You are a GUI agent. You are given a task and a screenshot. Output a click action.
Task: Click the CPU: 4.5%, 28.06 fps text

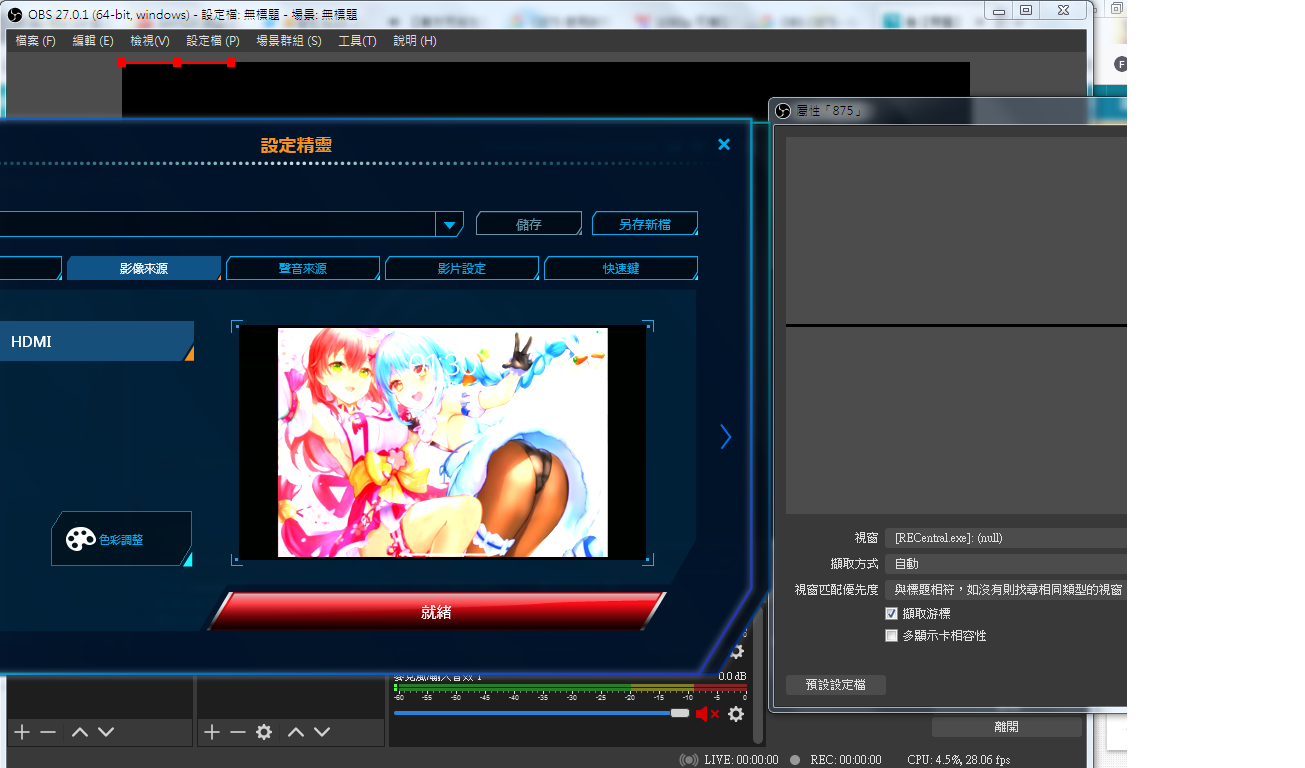point(958,760)
